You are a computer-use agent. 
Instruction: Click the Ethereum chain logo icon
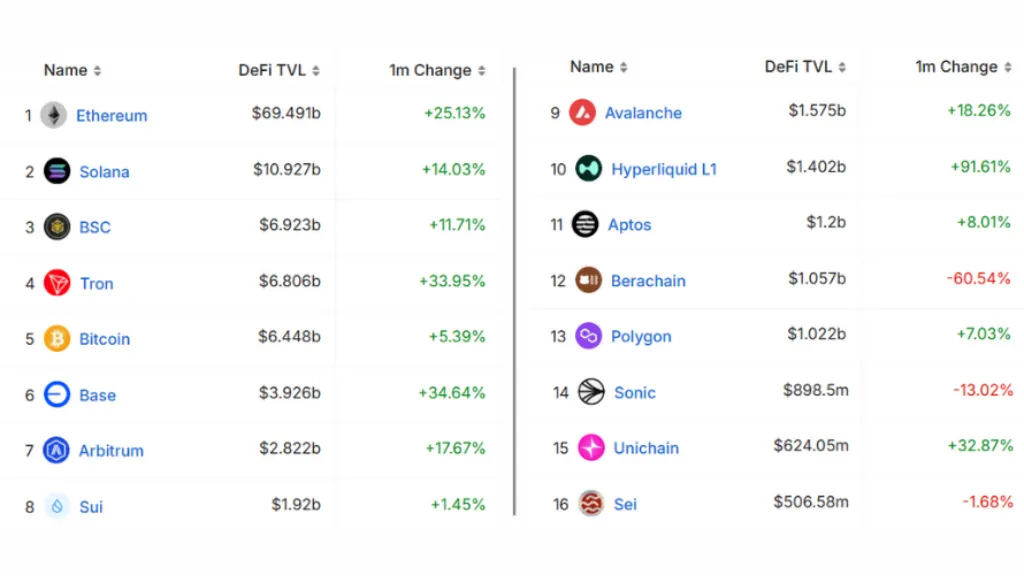[x=54, y=116]
